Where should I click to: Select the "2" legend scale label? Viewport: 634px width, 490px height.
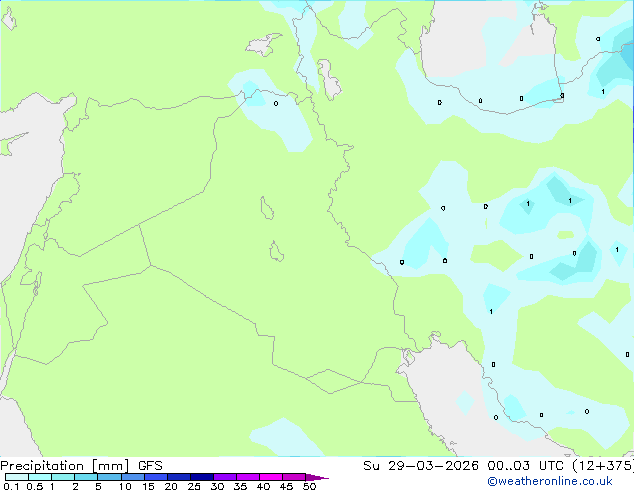coord(75,486)
